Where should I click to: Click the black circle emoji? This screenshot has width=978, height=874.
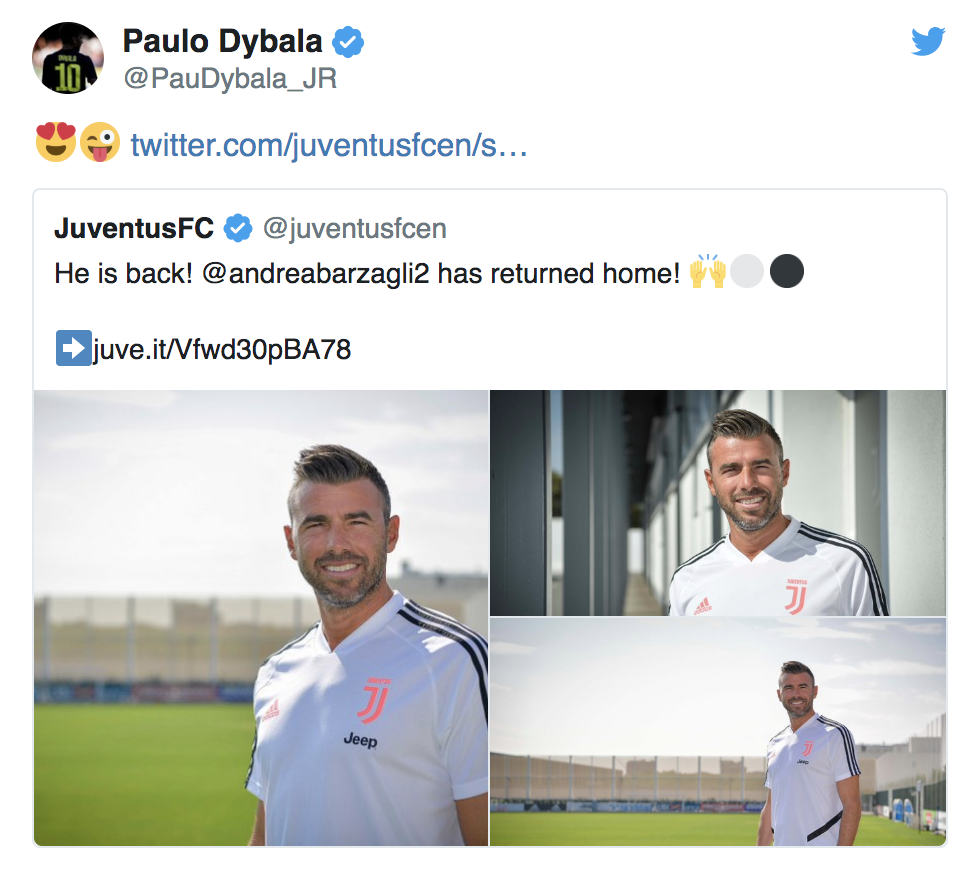click(787, 271)
